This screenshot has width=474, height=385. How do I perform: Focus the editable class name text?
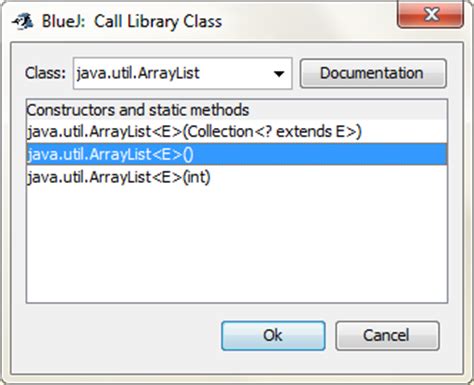(x=172, y=73)
